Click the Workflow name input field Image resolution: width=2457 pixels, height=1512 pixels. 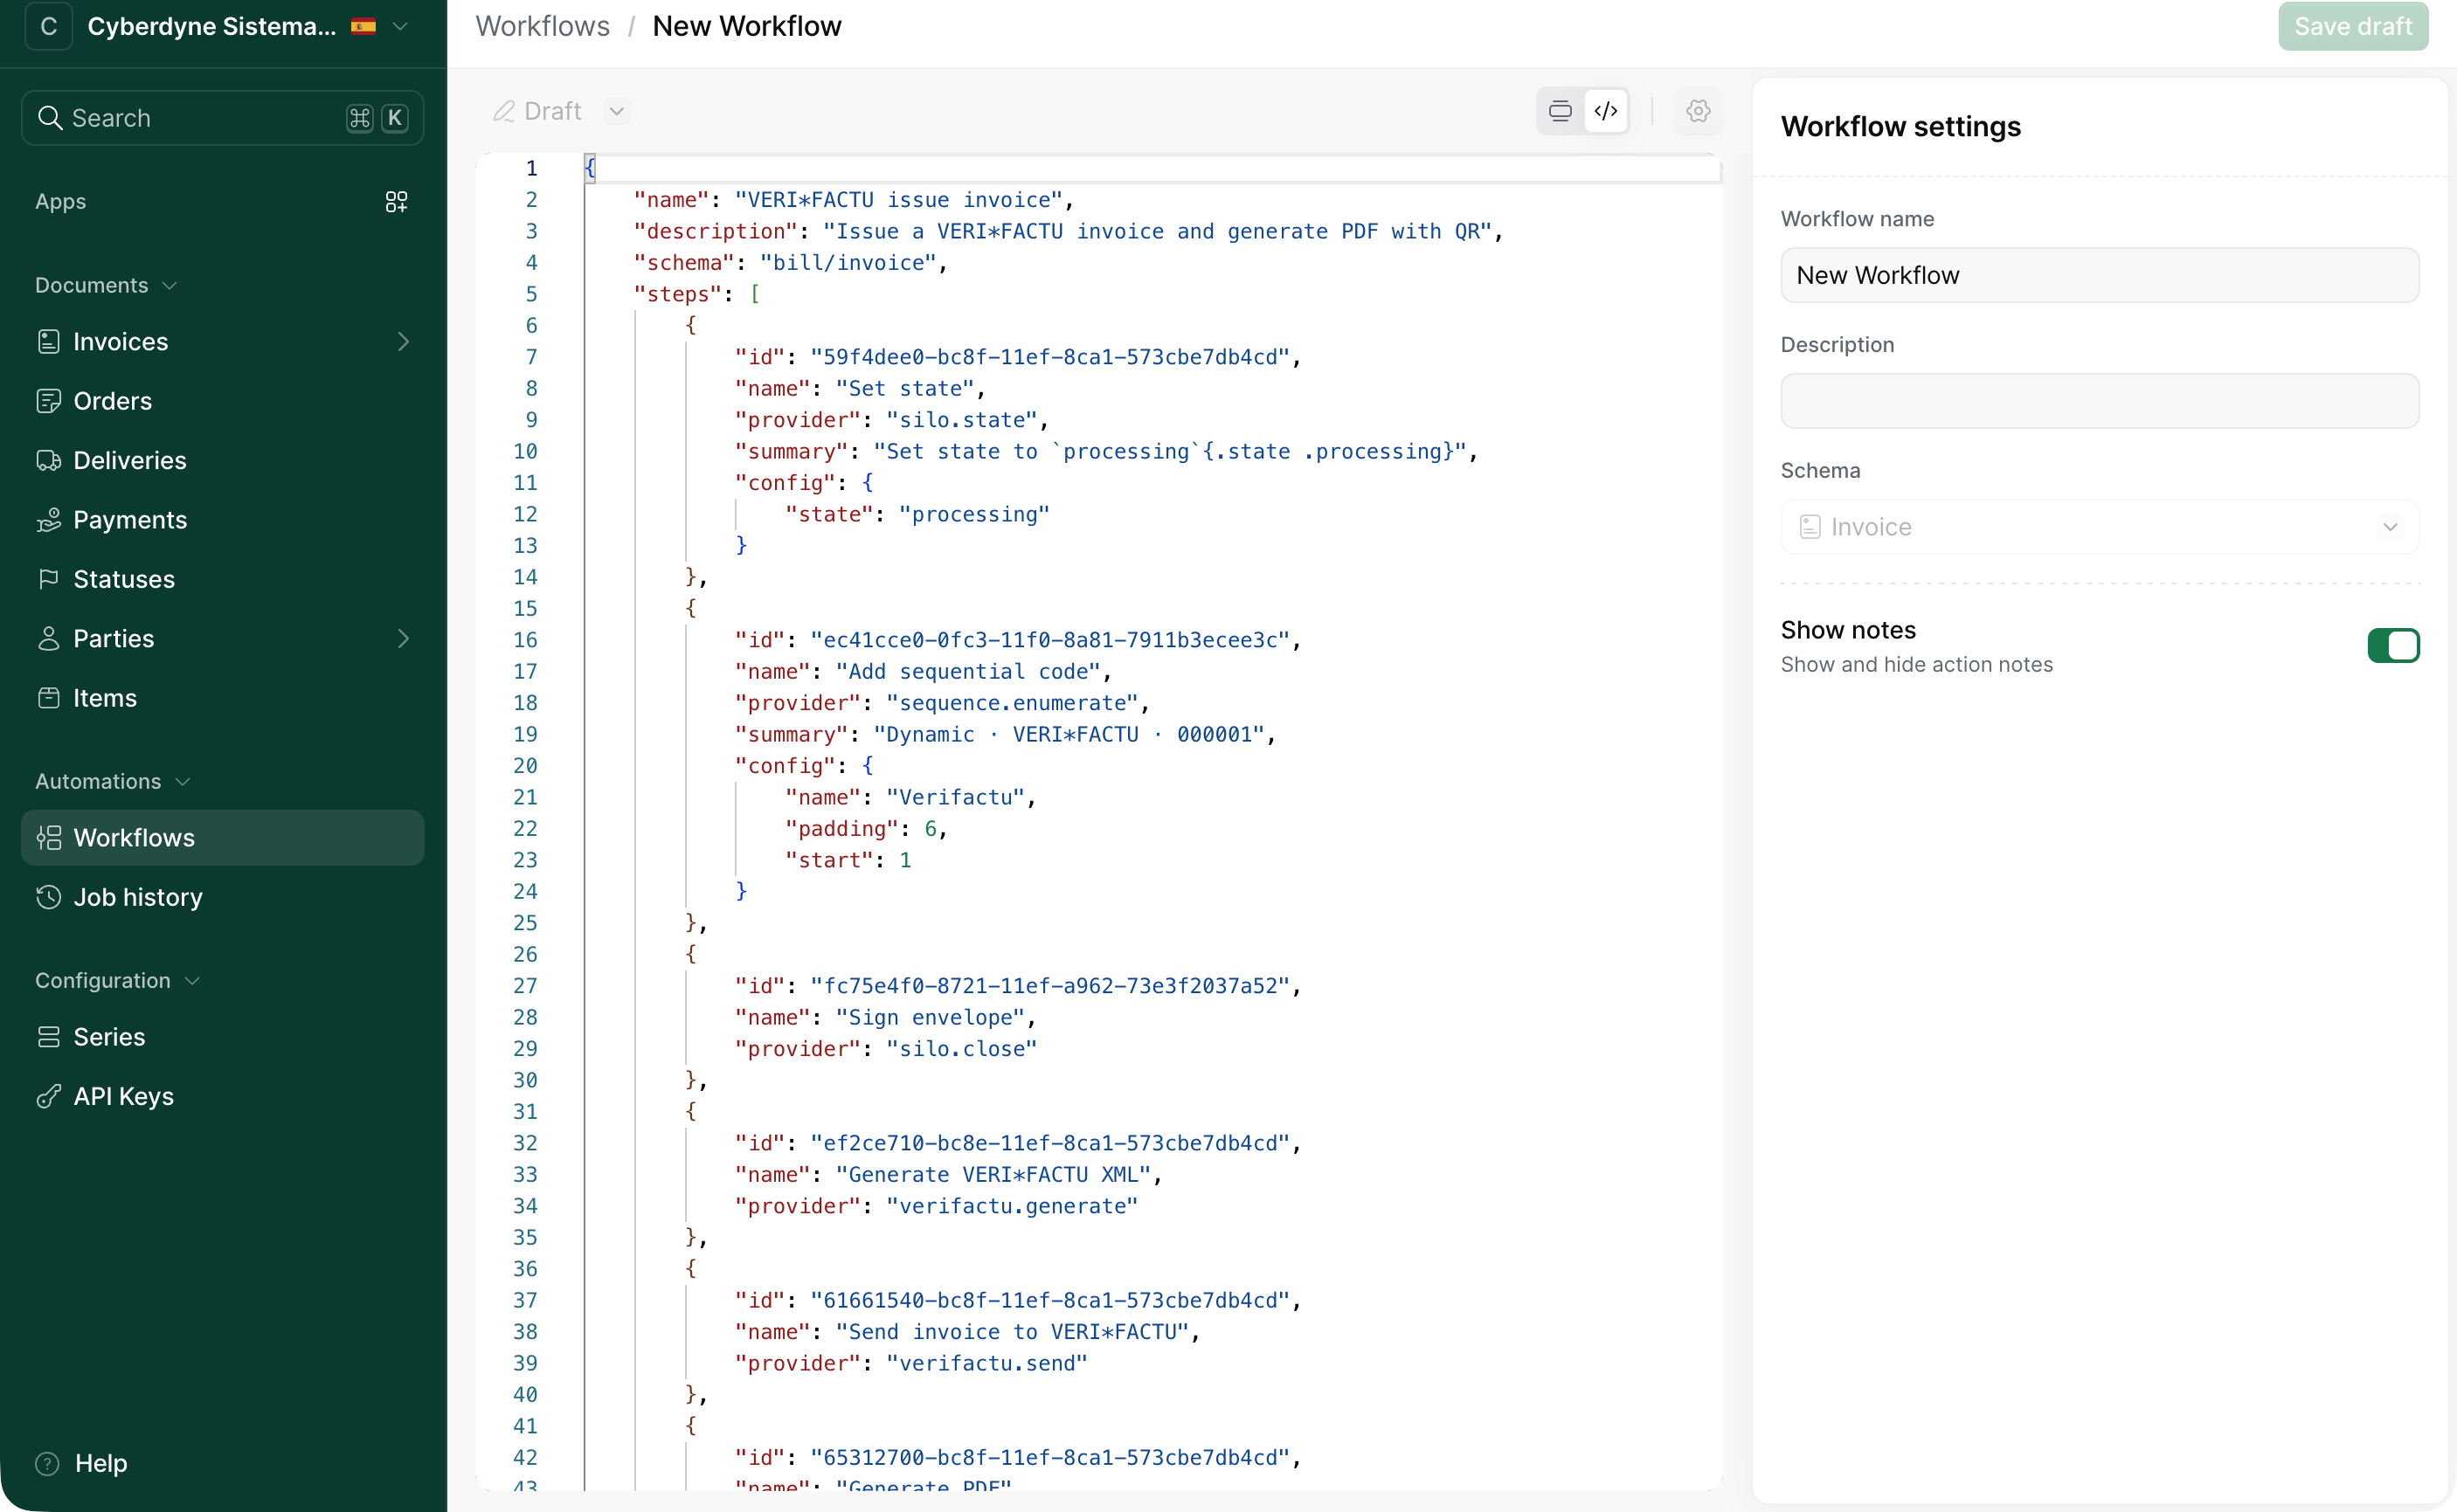pyautogui.click(x=2099, y=275)
